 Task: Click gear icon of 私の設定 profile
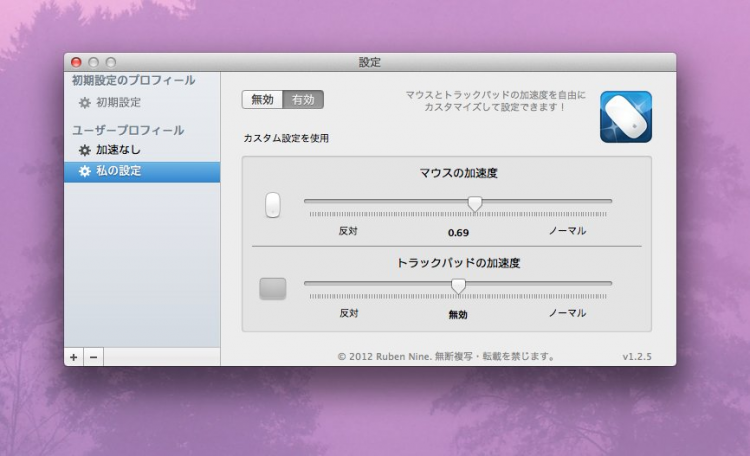pos(85,171)
